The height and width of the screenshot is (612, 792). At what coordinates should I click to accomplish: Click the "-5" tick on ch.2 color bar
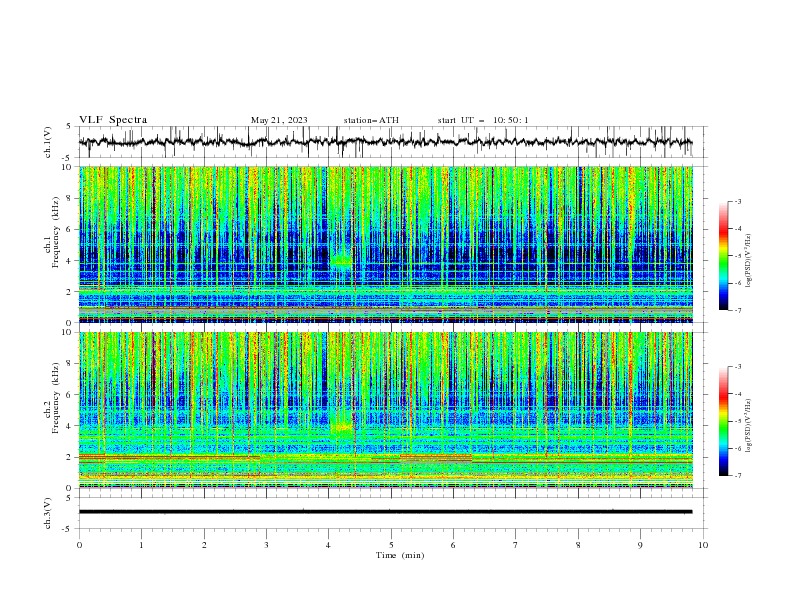click(x=737, y=421)
